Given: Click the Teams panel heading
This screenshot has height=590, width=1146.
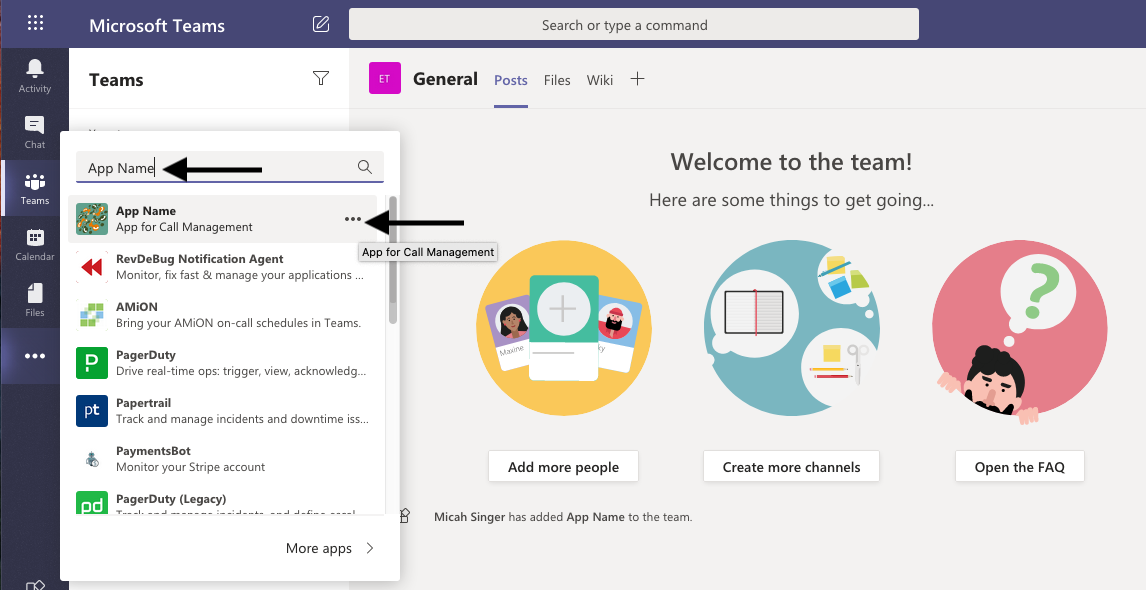Looking at the screenshot, I should (x=116, y=80).
